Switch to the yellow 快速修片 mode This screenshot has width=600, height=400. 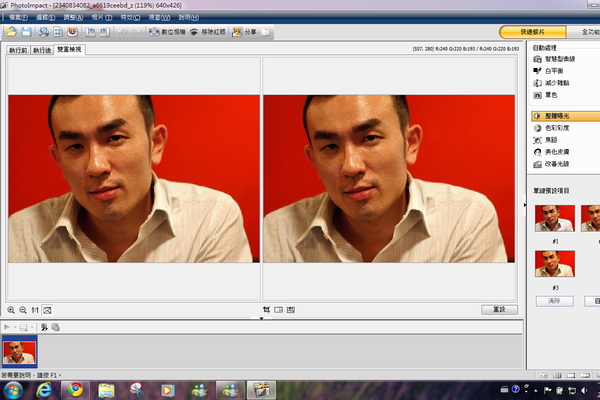tap(533, 32)
